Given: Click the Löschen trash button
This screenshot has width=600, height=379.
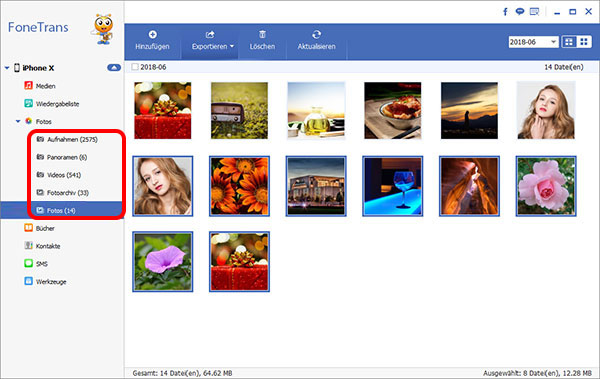Looking at the screenshot, I should pos(262,41).
